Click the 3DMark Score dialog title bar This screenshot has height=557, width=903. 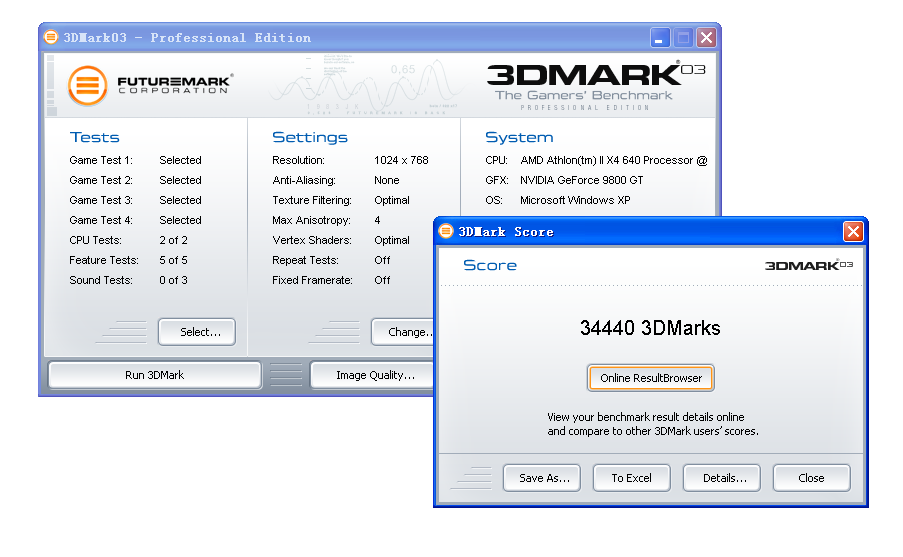pos(640,232)
